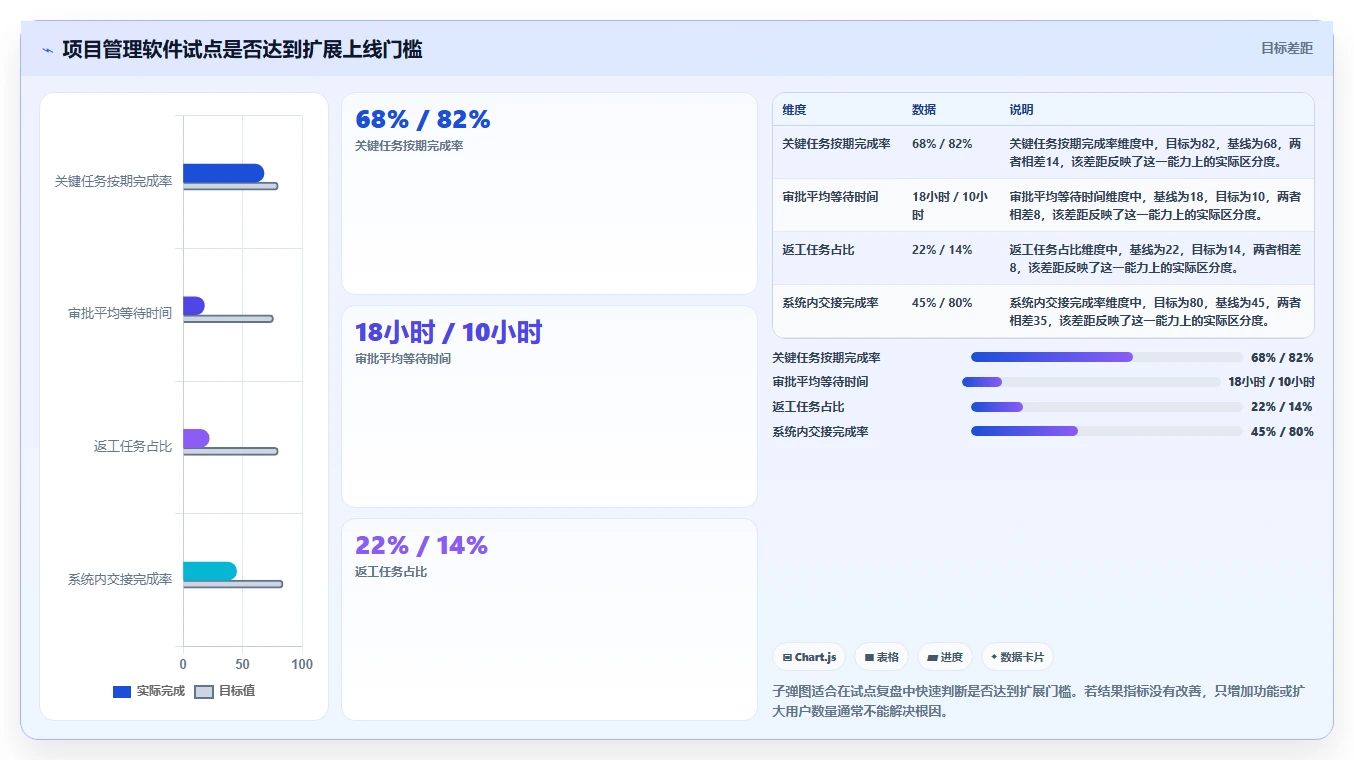The width and height of the screenshot is (1354, 760).
Task: Click the grey 目标值 bar for 返工任务占比
Action: [x=230, y=451]
